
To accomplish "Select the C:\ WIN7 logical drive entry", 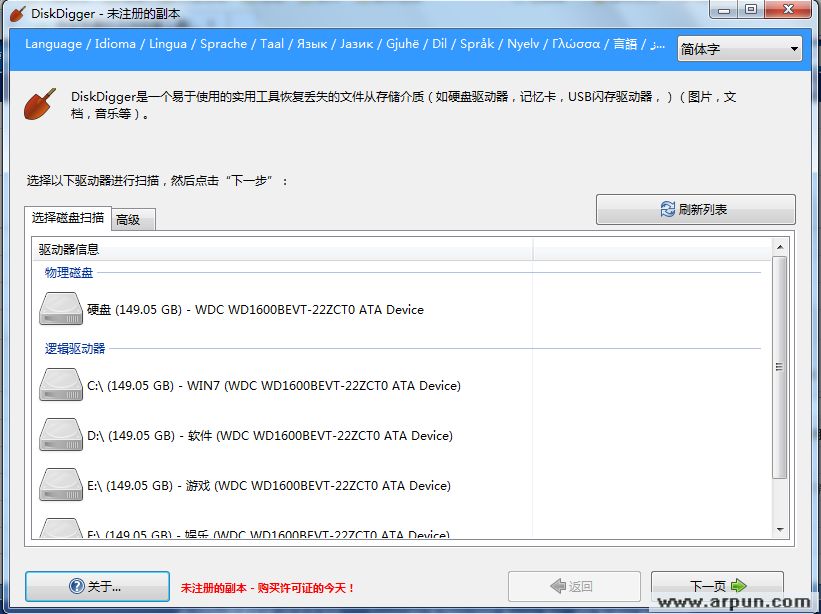I will 274,386.
